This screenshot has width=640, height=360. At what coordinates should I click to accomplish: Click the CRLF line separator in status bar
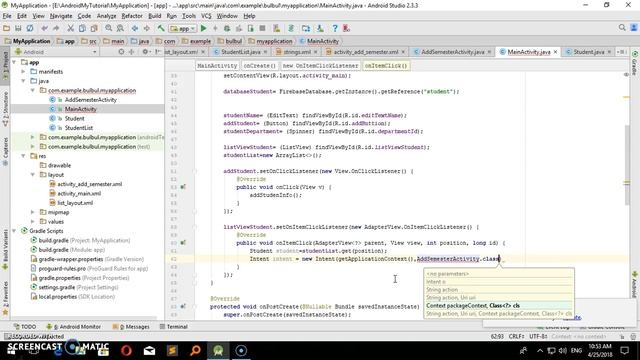click(516, 336)
